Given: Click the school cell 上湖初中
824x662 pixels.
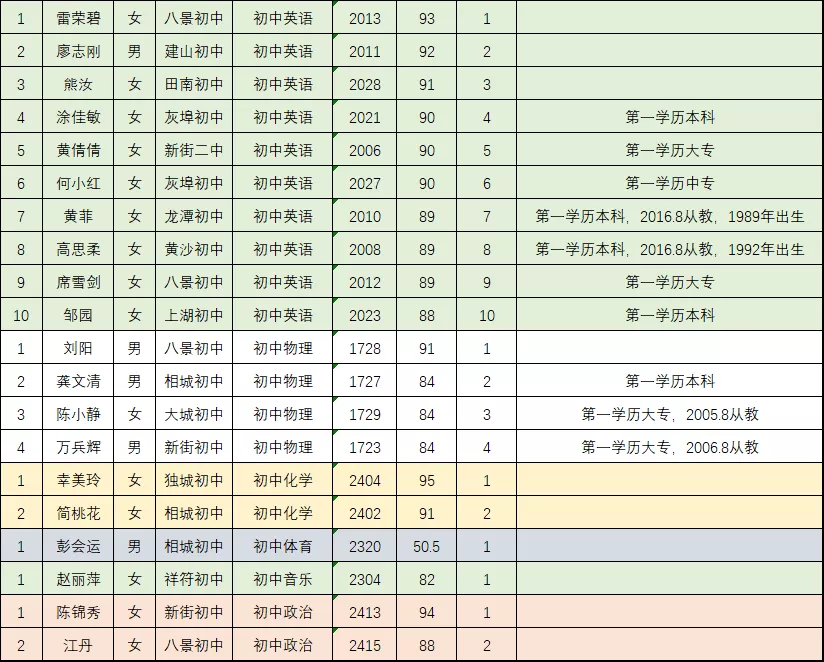Looking at the screenshot, I should [x=194, y=315].
